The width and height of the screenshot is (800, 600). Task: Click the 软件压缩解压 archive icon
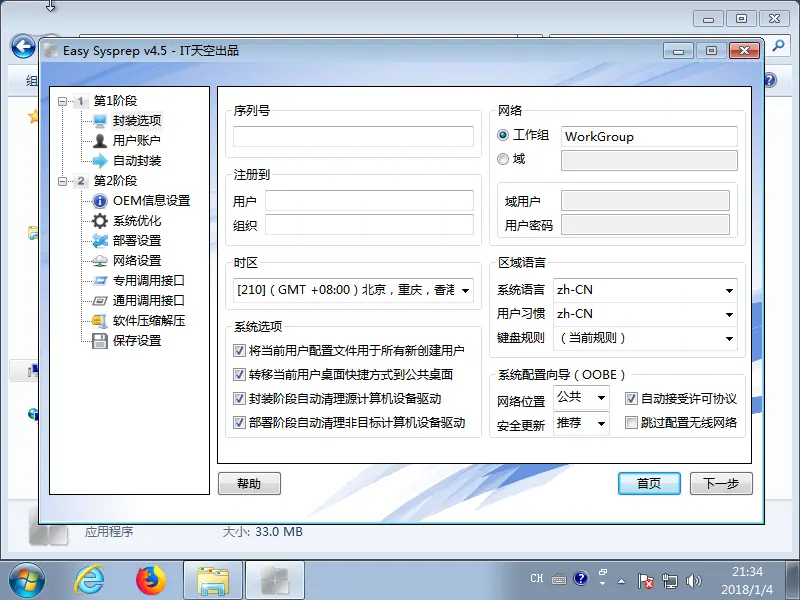[x=99, y=321]
